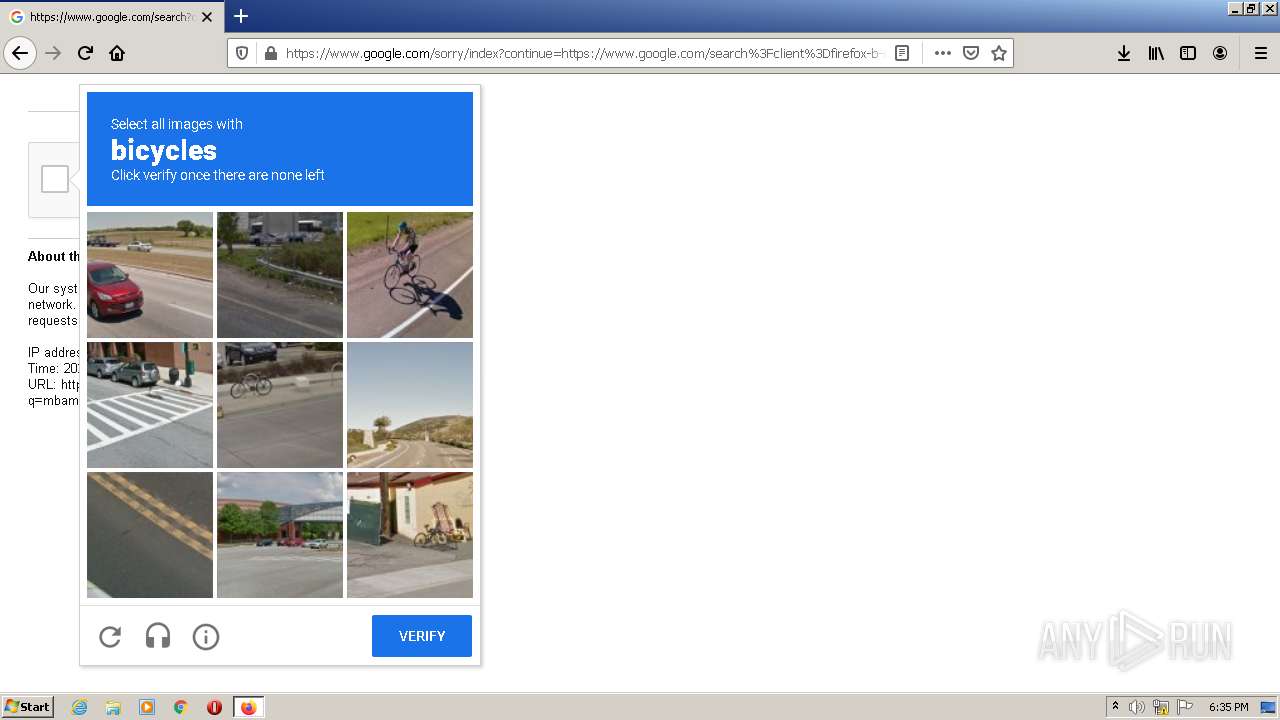Open the Windows Start menu

click(x=27, y=707)
